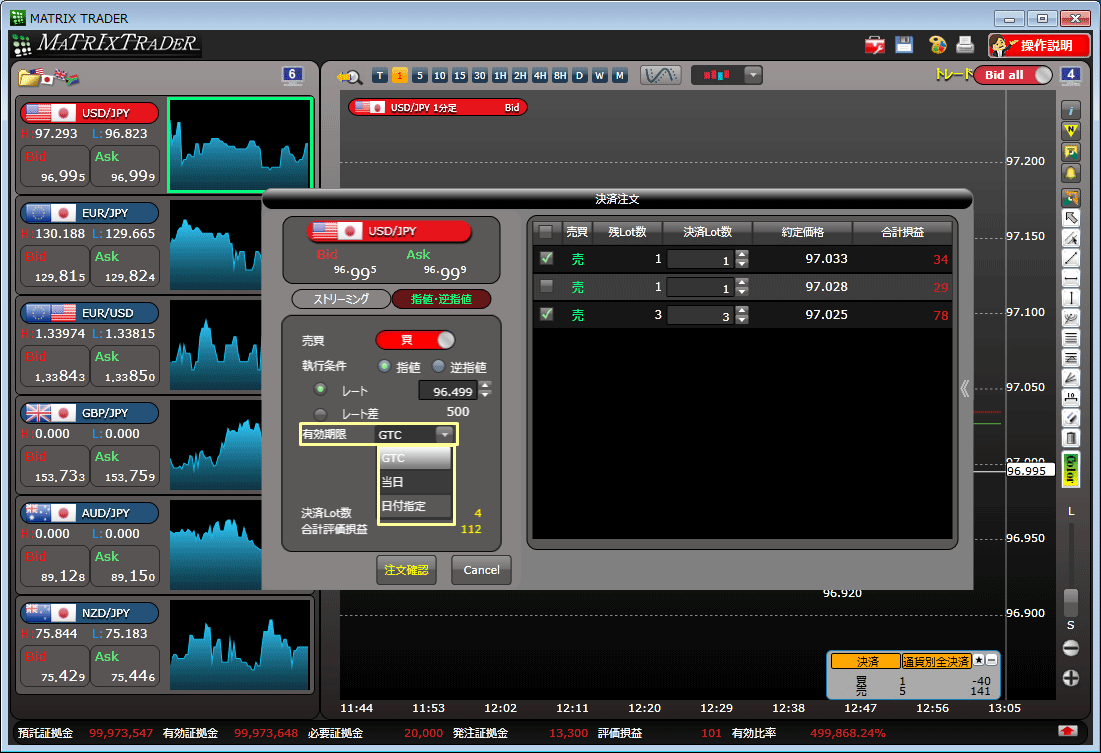Select the NZD/JPY mini chart thumbnail

click(x=240, y=645)
